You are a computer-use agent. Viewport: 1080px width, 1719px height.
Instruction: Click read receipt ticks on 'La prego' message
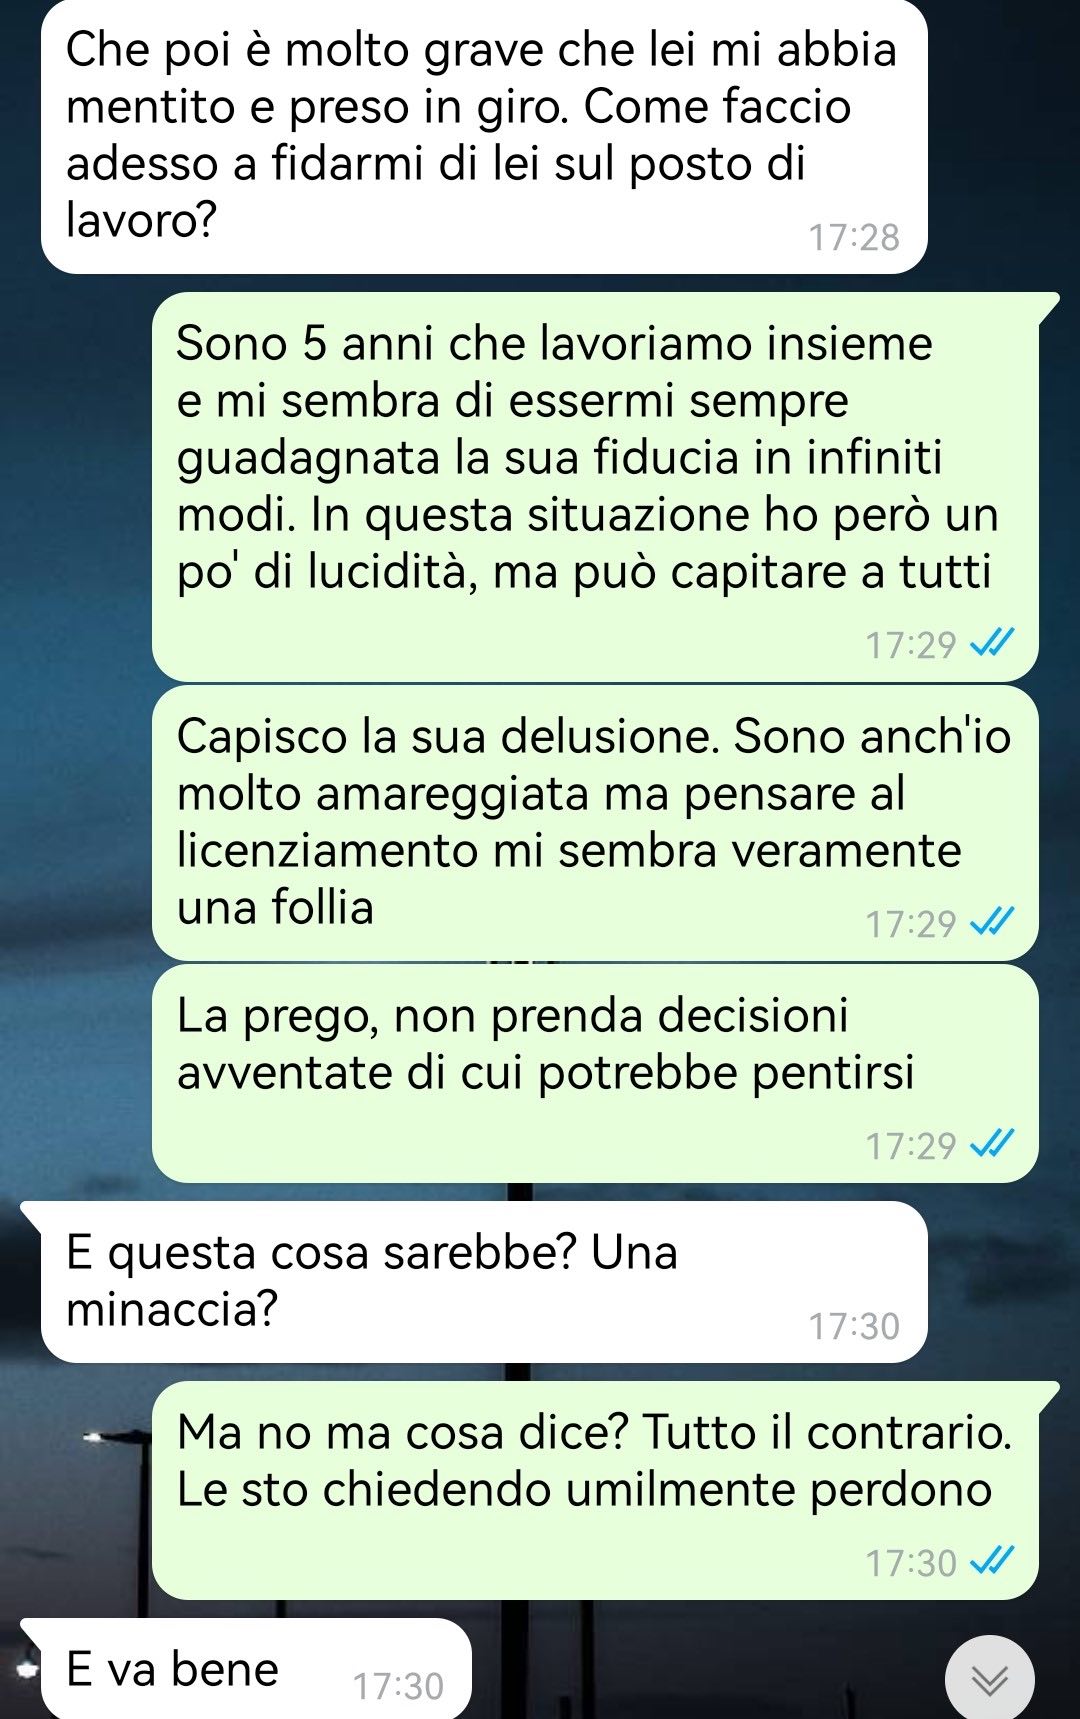[x=993, y=1143]
